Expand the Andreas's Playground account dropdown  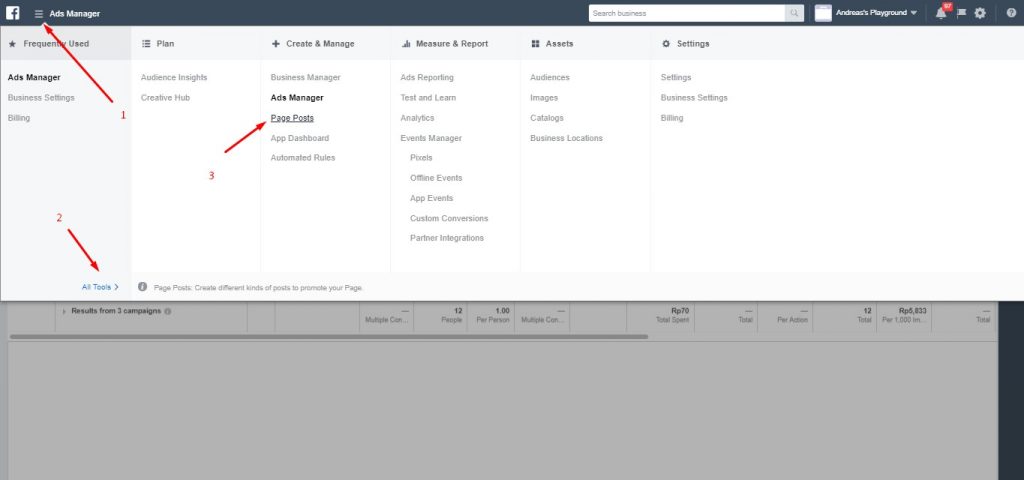pyautogui.click(x=914, y=13)
